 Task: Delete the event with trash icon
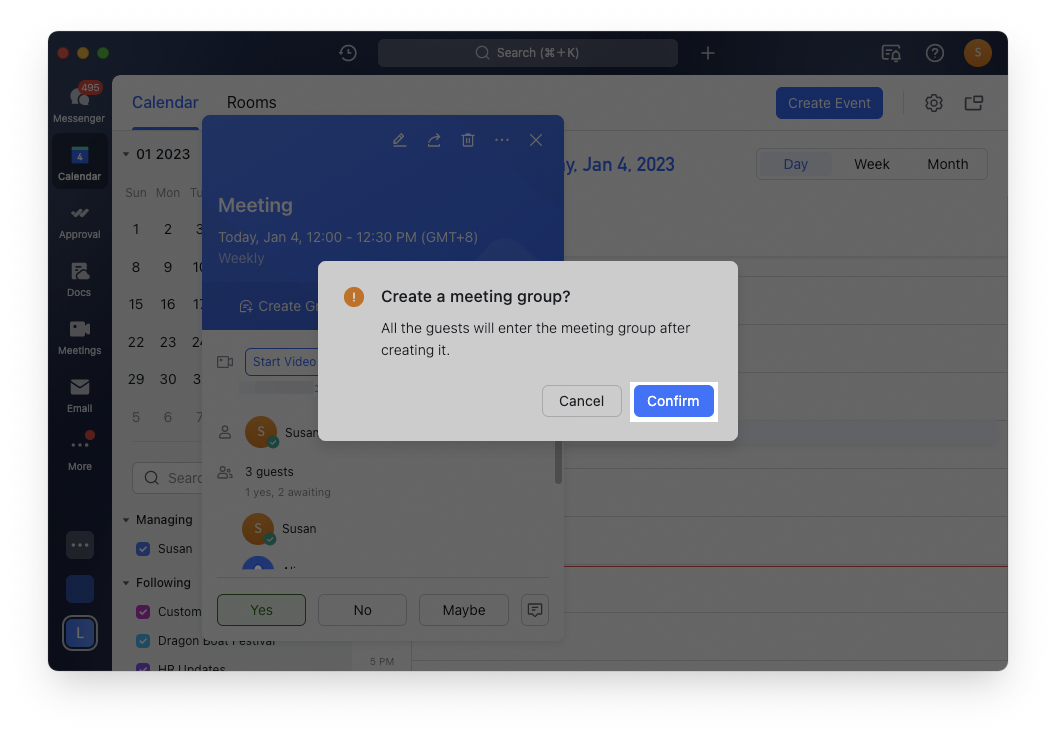point(468,140)
